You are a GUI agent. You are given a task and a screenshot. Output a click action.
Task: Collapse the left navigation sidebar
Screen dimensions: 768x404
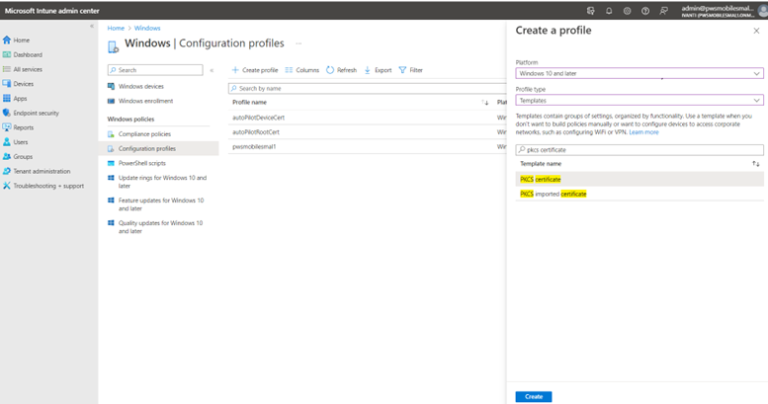pyautogui.click(x=92, y=26)
